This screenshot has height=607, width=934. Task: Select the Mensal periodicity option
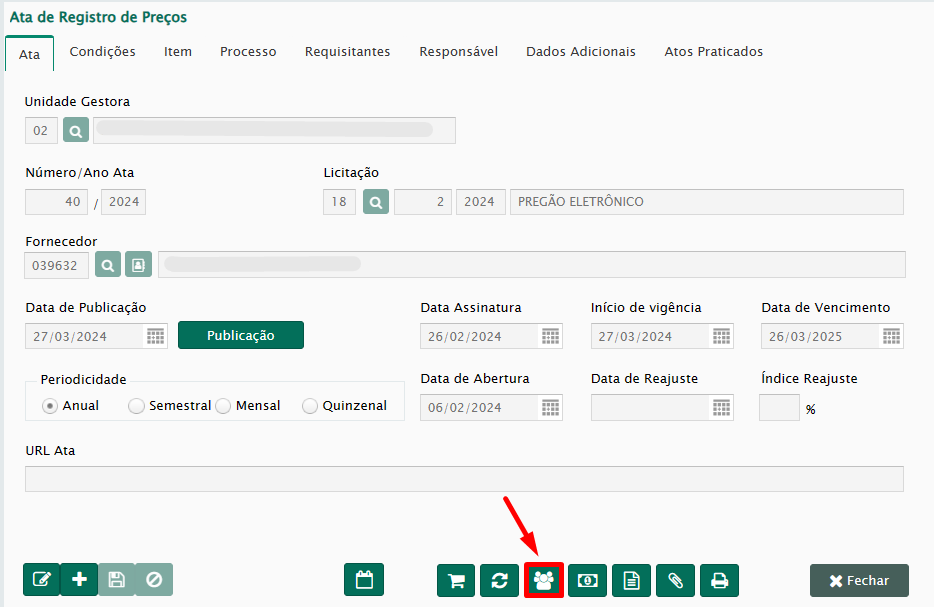click(223, 406)
